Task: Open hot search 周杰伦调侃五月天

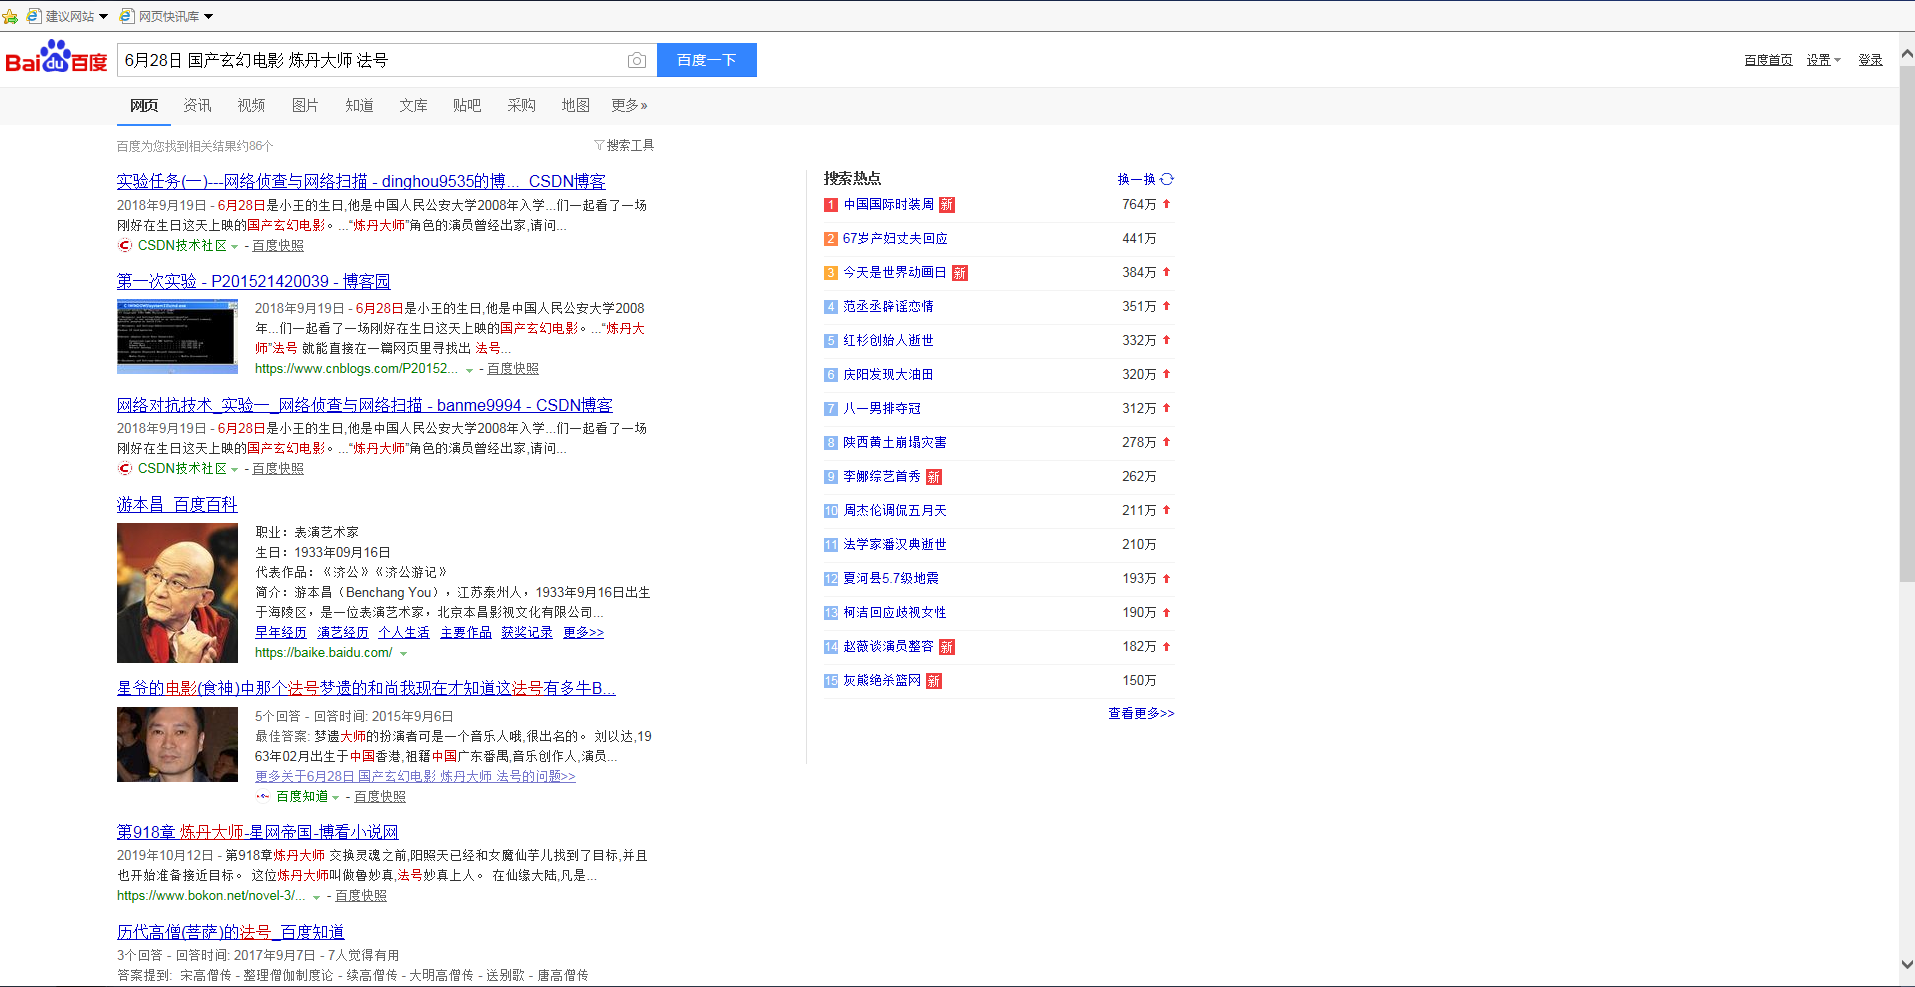Action: tap(894, 511)
